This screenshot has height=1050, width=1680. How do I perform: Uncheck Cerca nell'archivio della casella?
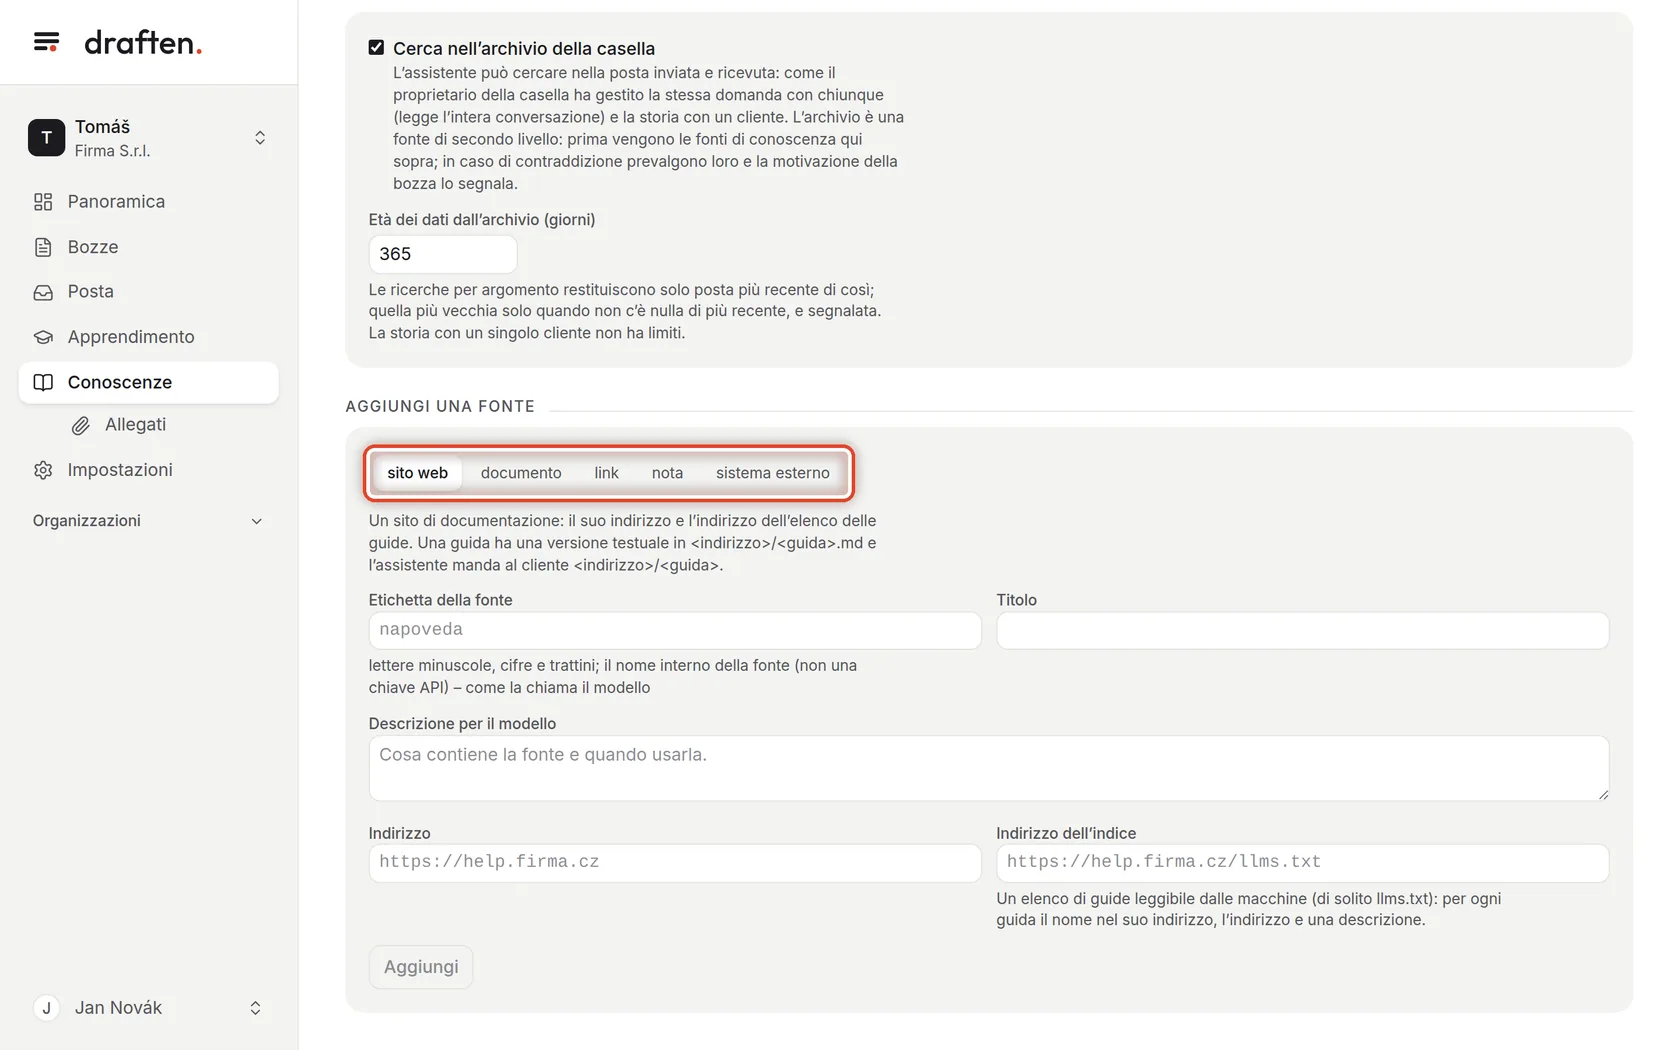point(376,48)
